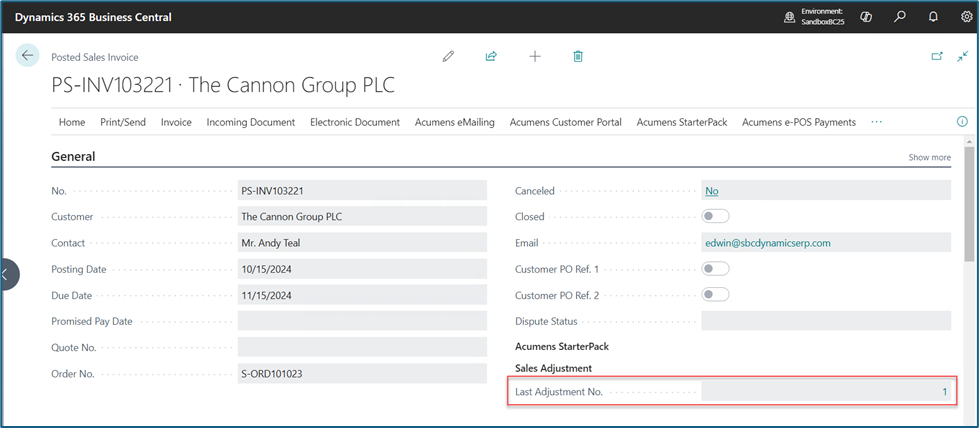
Task: Toggle Customer PO Ref. 2 switch
Action: coord(716,295)
